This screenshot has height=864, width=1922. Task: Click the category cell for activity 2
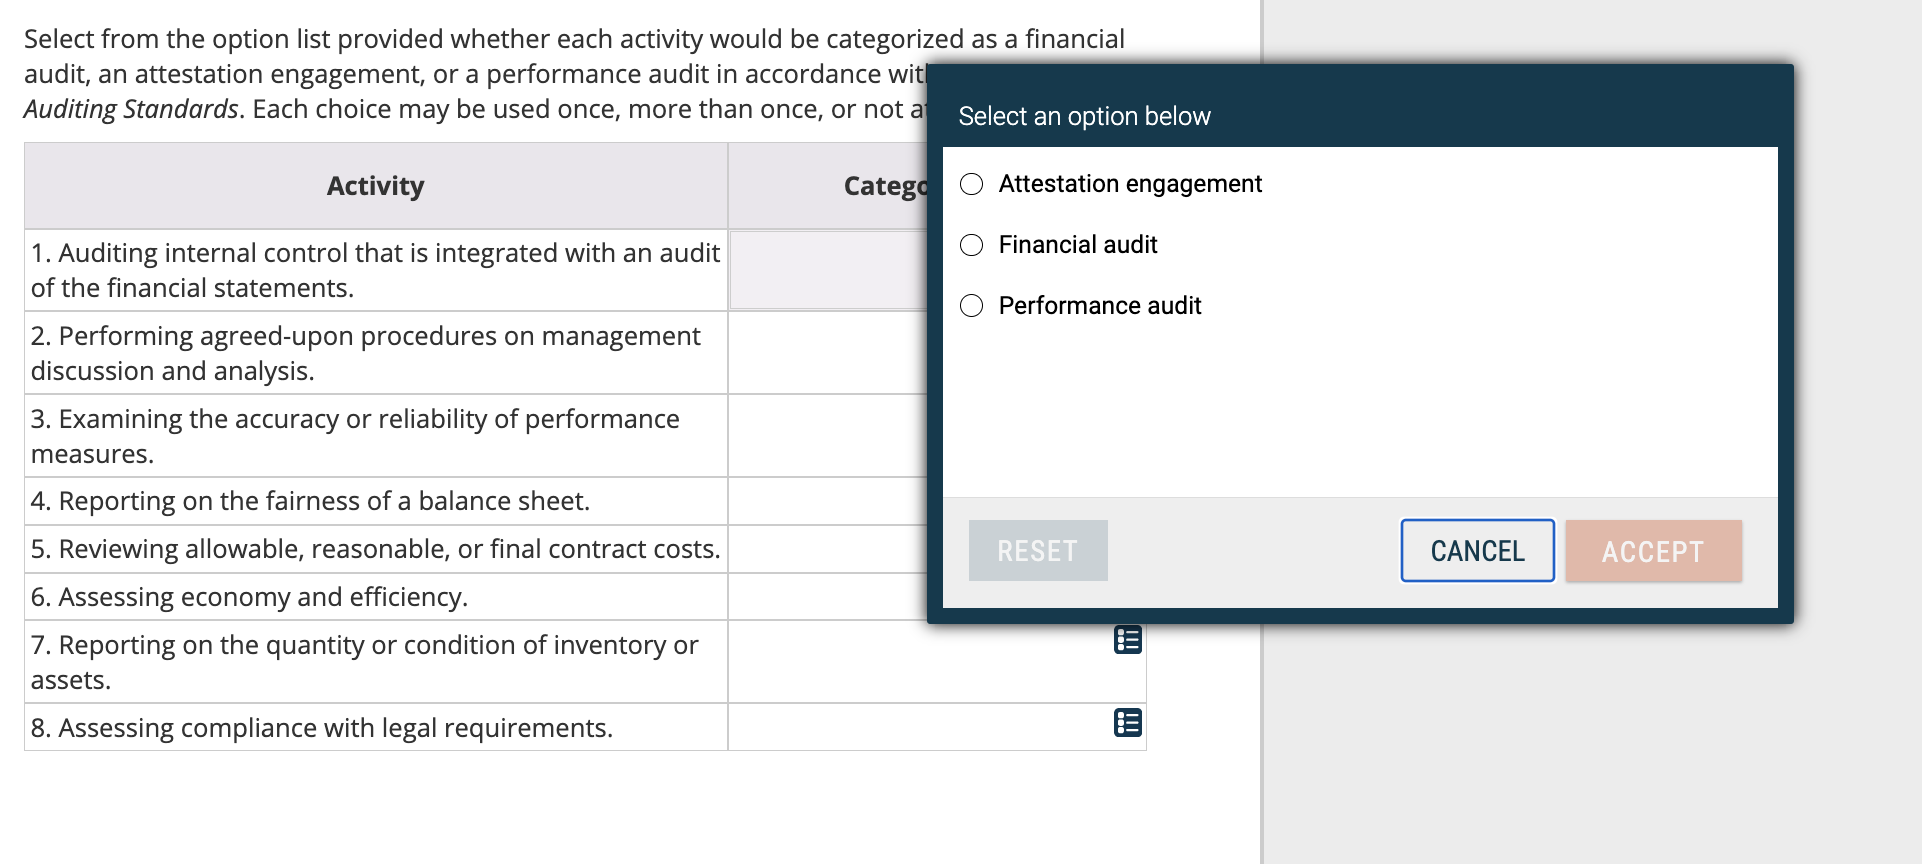(829, 353)
